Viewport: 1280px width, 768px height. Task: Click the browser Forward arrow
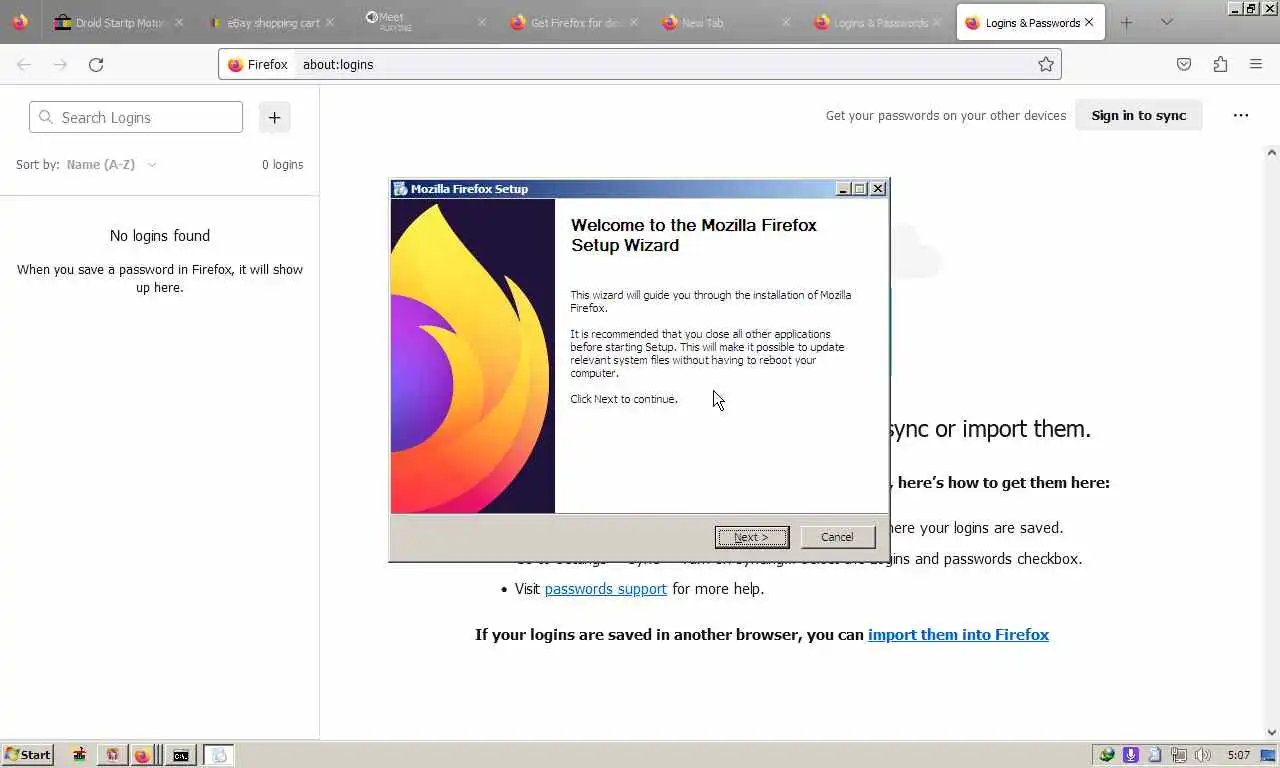pos(60,64)
